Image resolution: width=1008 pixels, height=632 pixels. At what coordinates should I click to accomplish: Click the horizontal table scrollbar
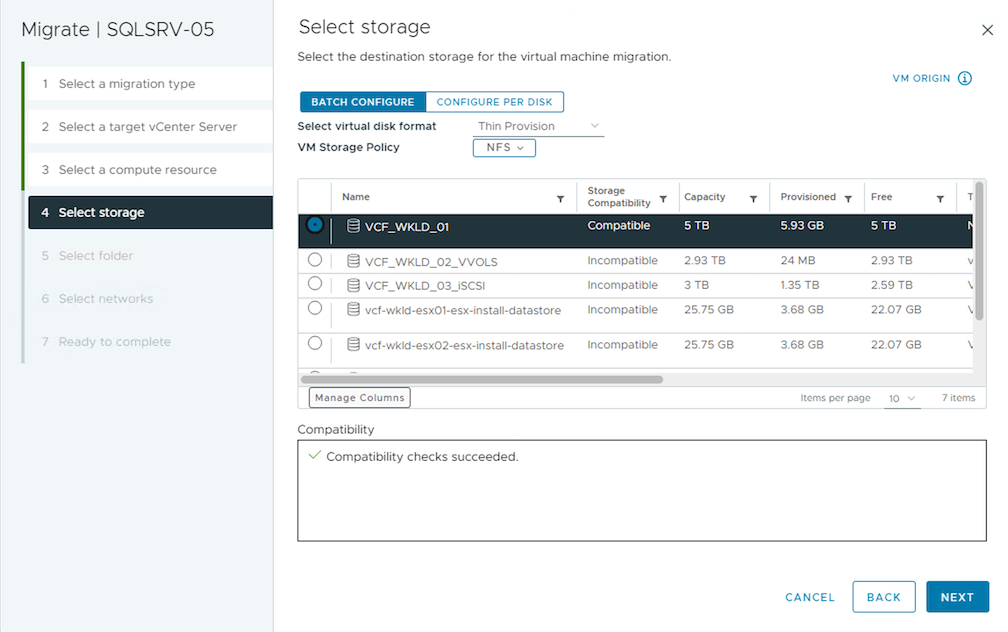click(x=482, y=380)
